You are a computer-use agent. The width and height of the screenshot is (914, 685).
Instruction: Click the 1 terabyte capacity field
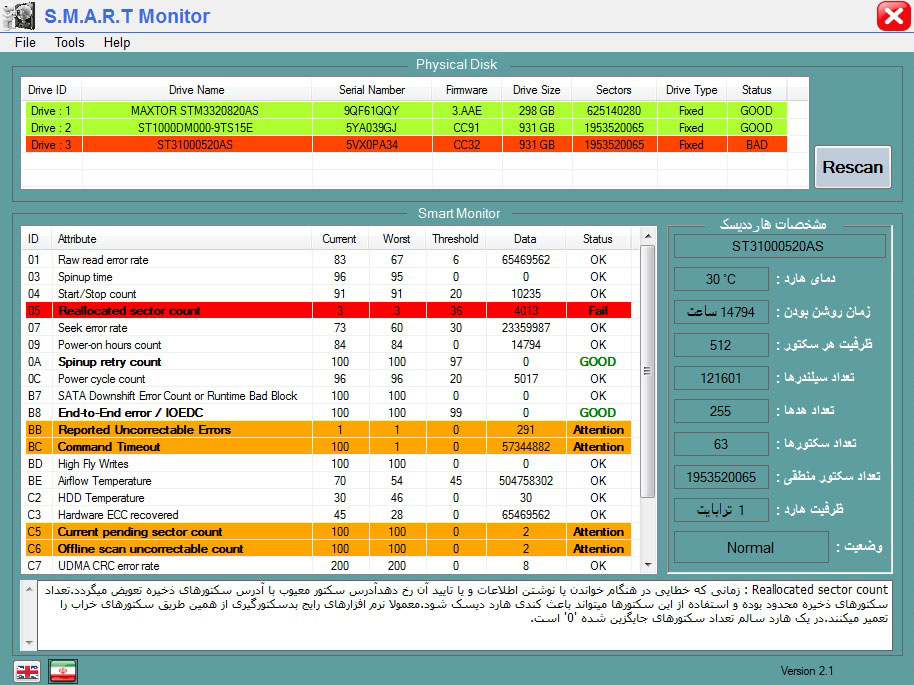(x=721, y=510)
